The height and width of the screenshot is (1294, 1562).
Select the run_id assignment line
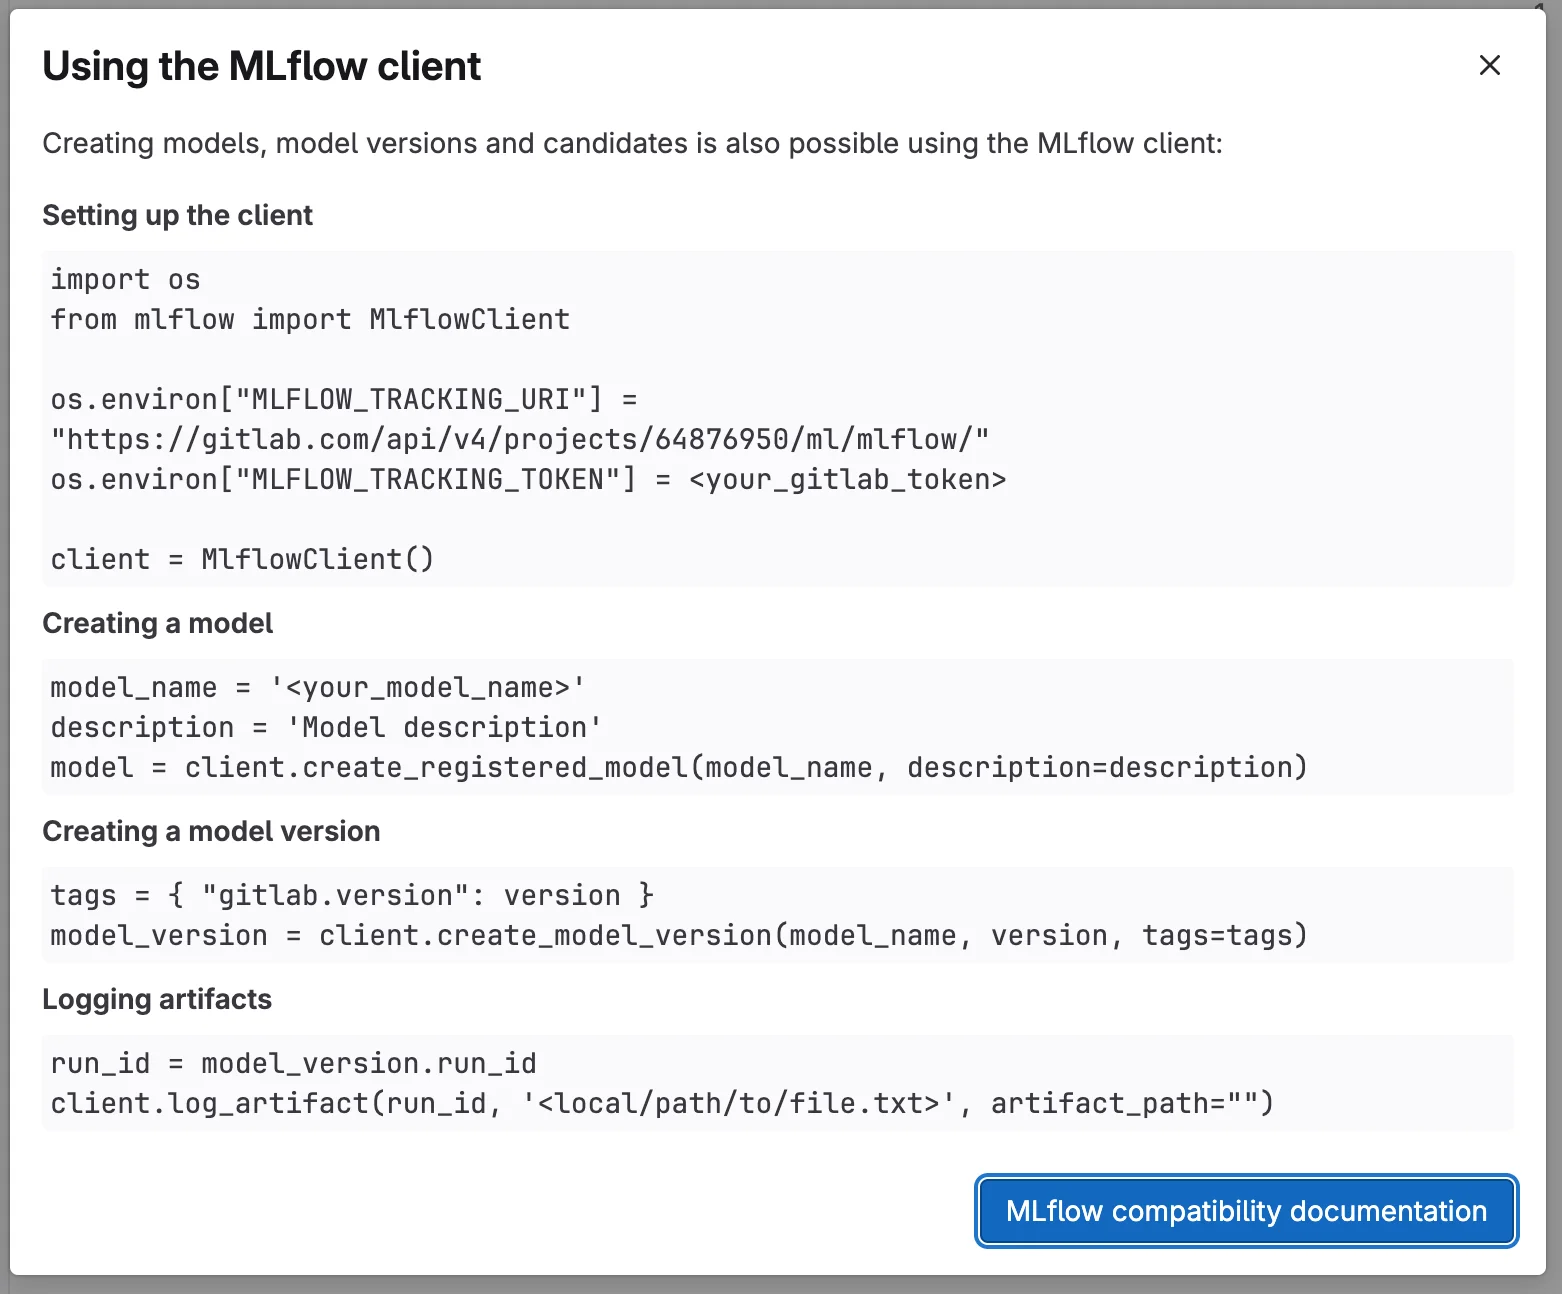click(292, 1063)
